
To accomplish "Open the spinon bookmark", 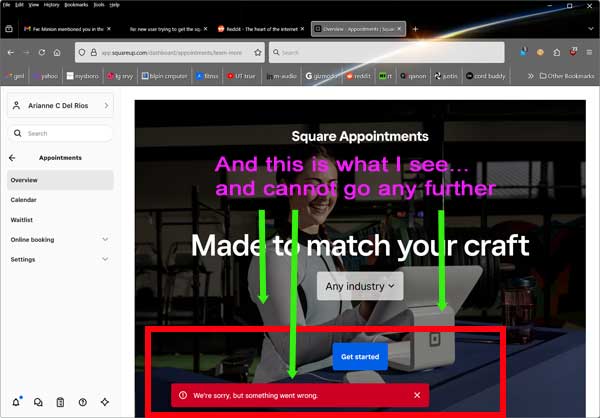I will [413, 76].
